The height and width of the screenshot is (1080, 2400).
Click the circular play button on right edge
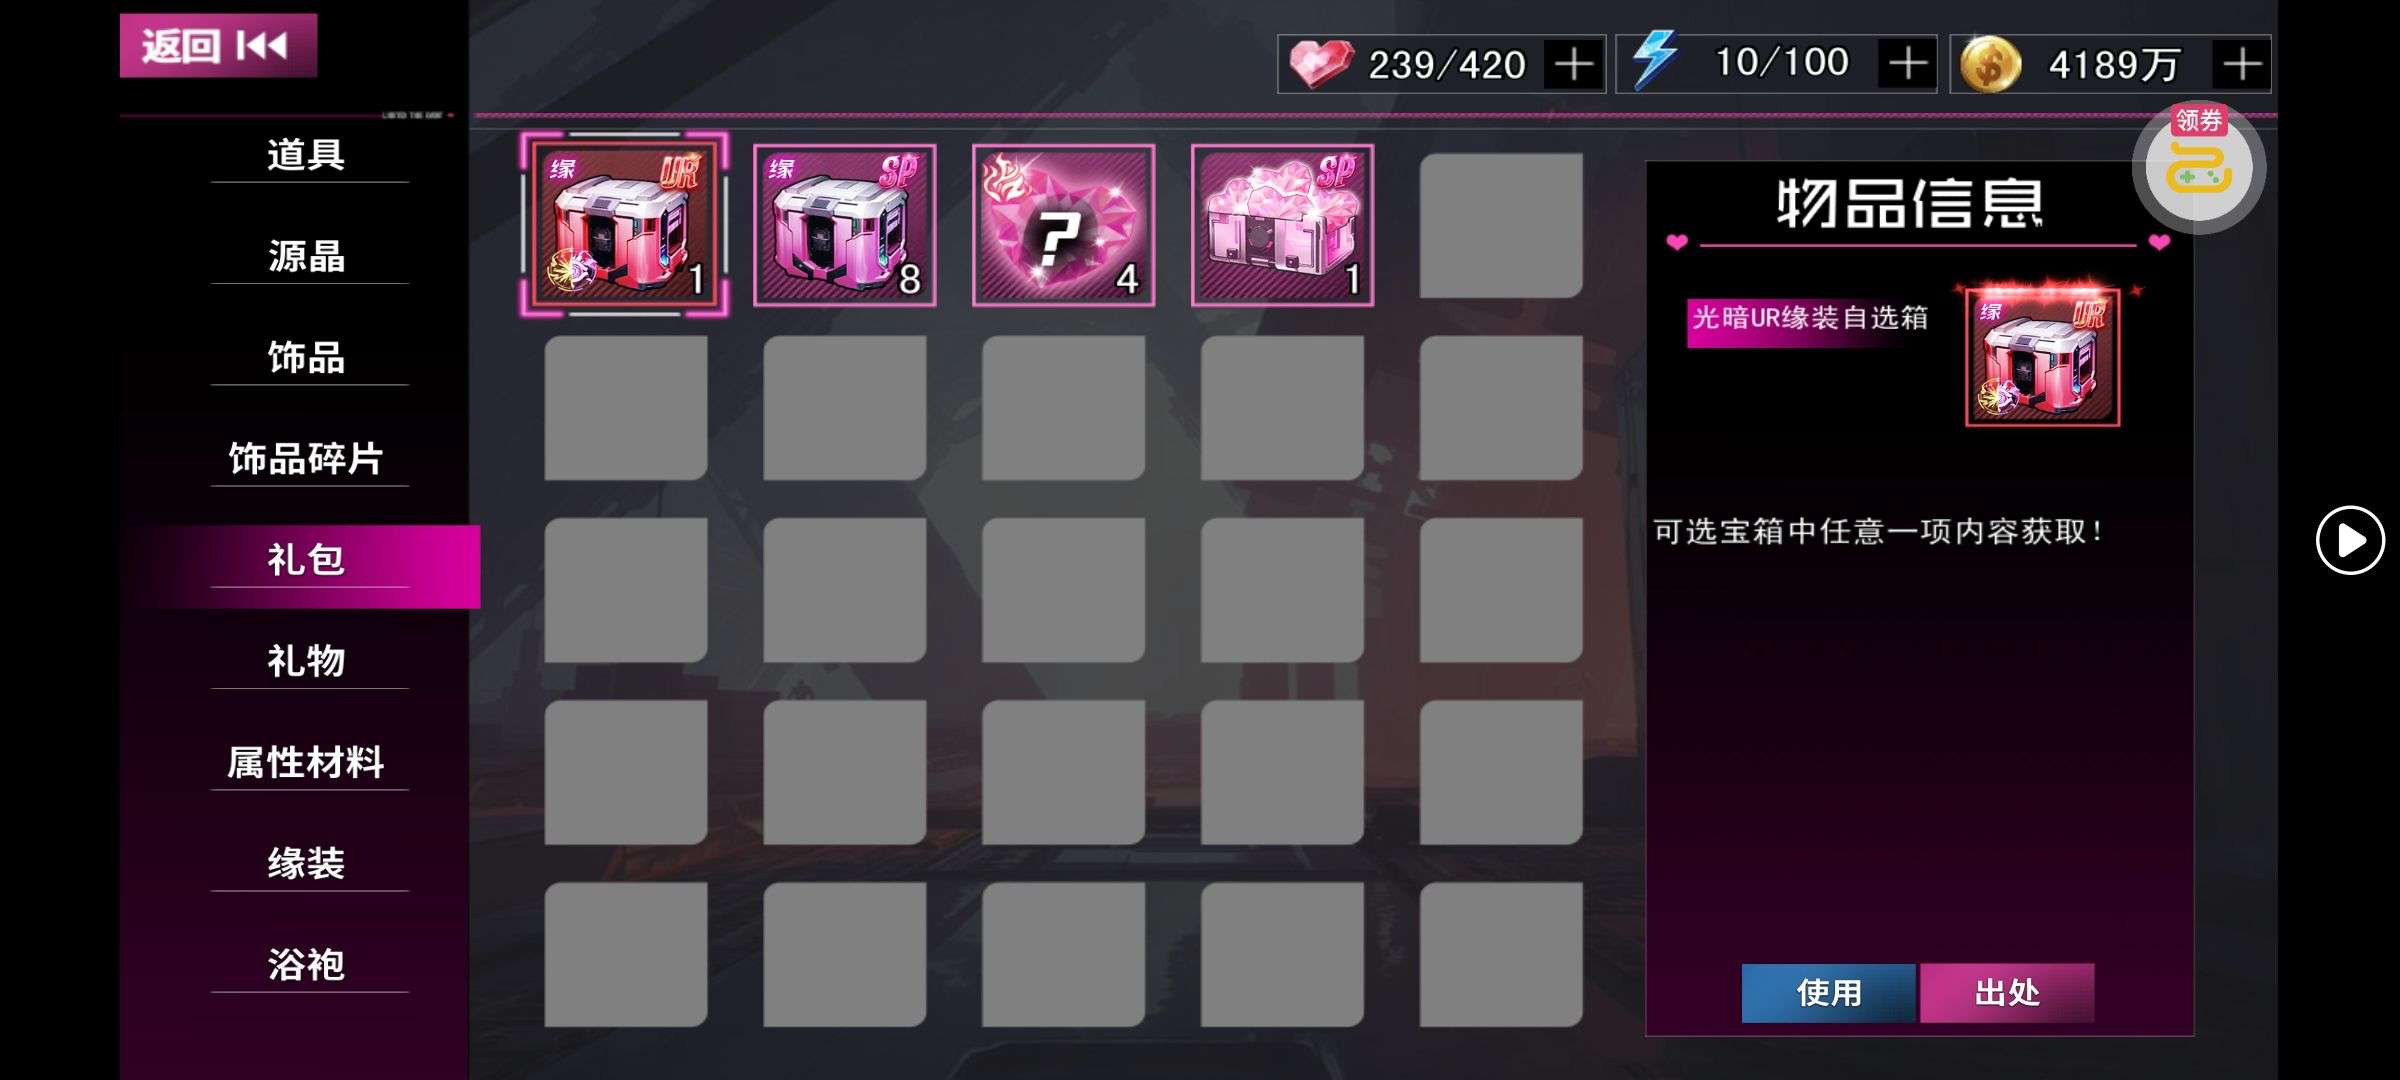(x=2349, y=540)
